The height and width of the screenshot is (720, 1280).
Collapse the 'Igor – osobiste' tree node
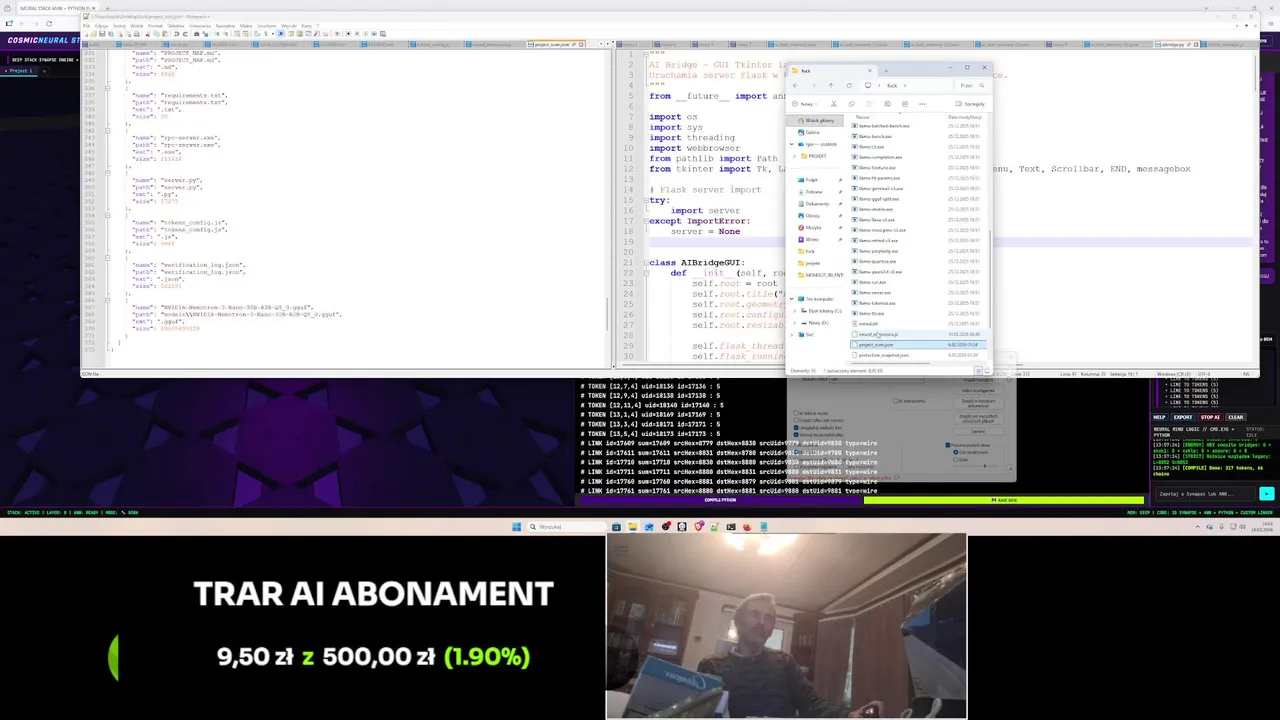[x=792, y=144]
